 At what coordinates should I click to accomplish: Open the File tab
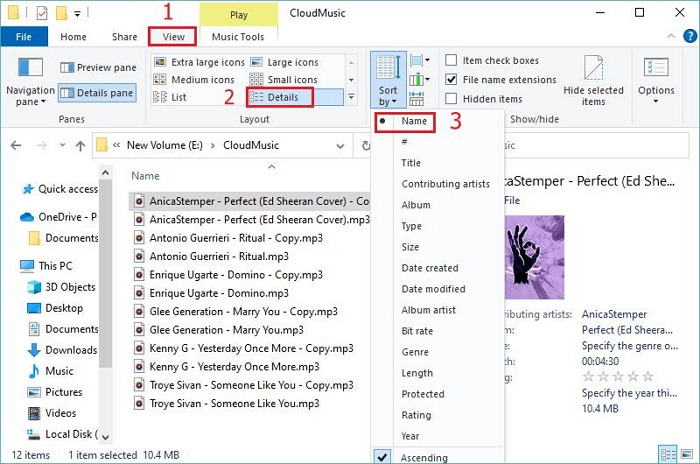click(x=24, y=37)
